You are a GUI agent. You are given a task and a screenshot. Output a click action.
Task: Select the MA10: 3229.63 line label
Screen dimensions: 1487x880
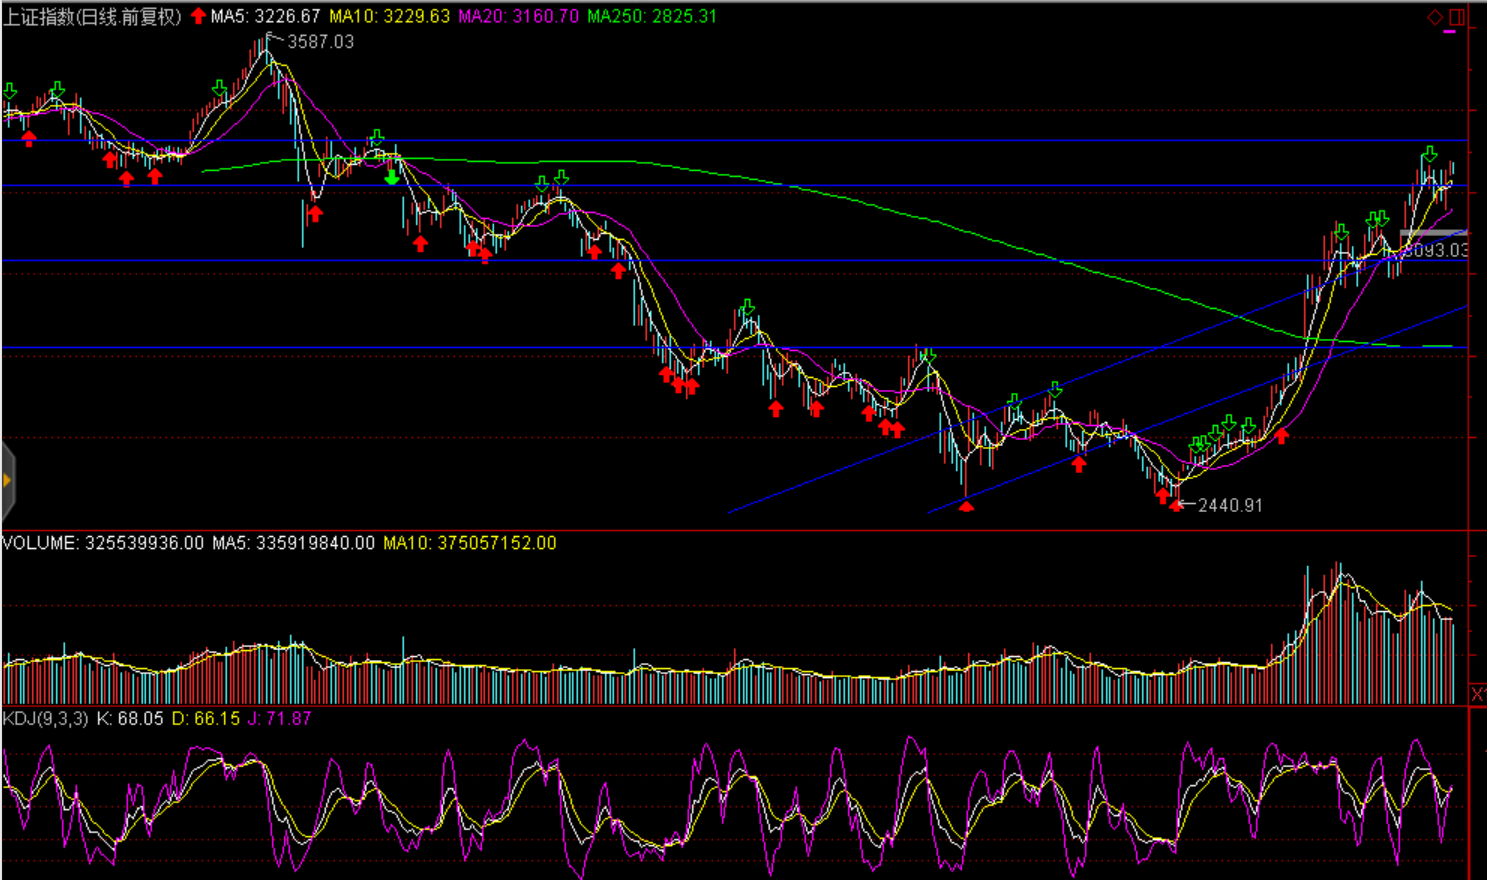pyautogui.click(x=389, y=16)
